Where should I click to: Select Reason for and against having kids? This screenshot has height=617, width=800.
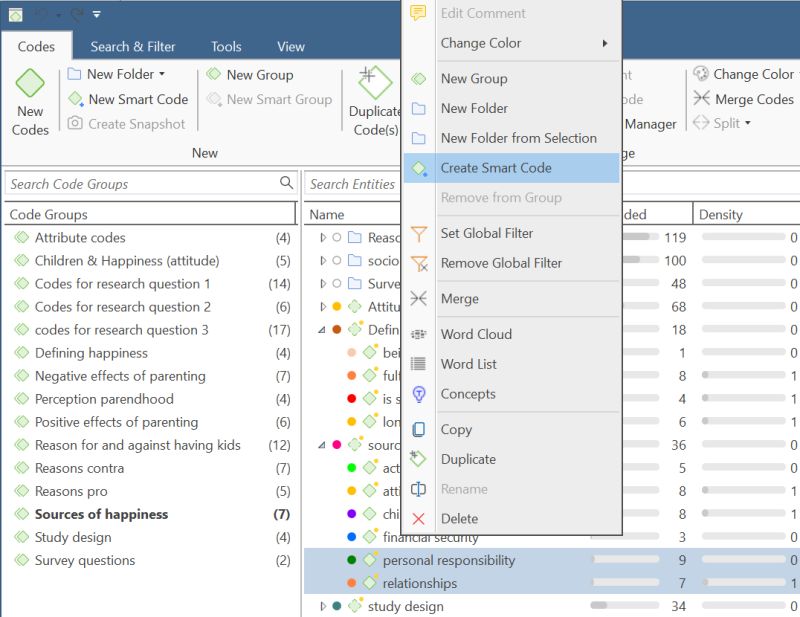151,445
